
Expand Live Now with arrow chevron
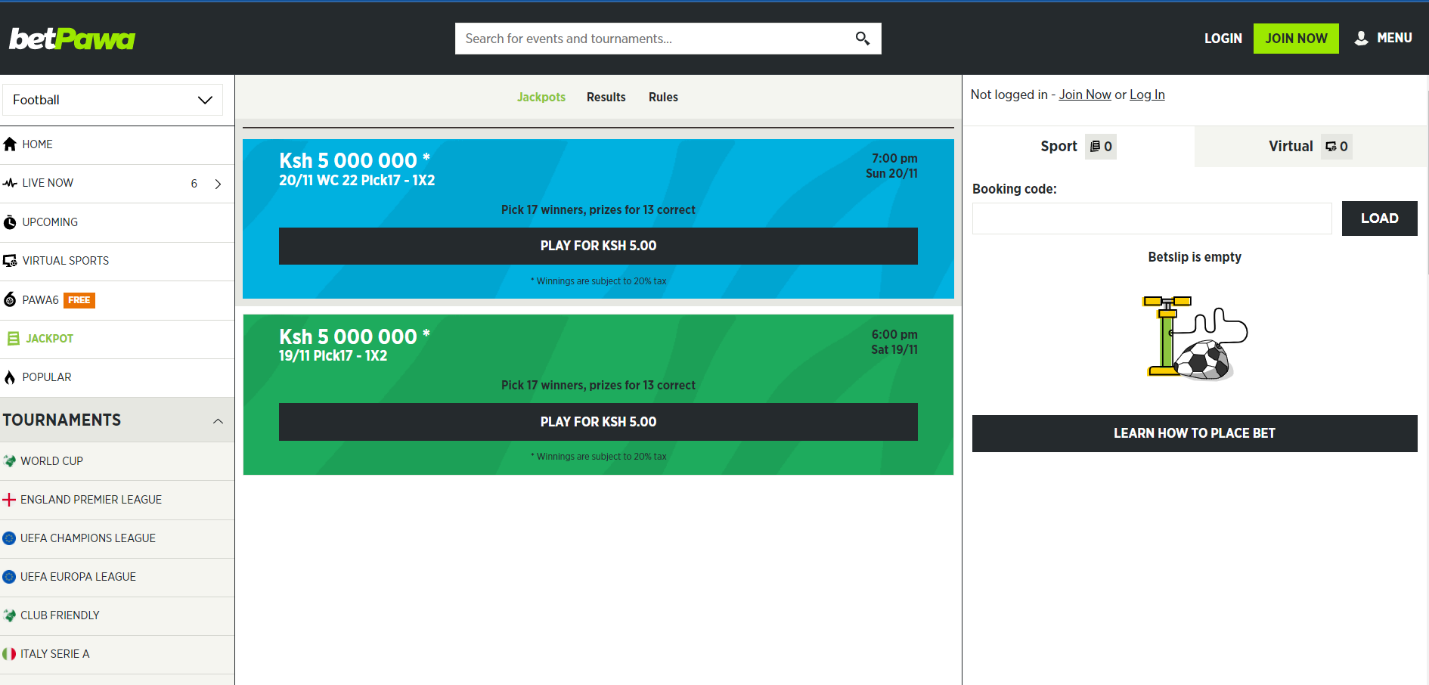(218, 184)
